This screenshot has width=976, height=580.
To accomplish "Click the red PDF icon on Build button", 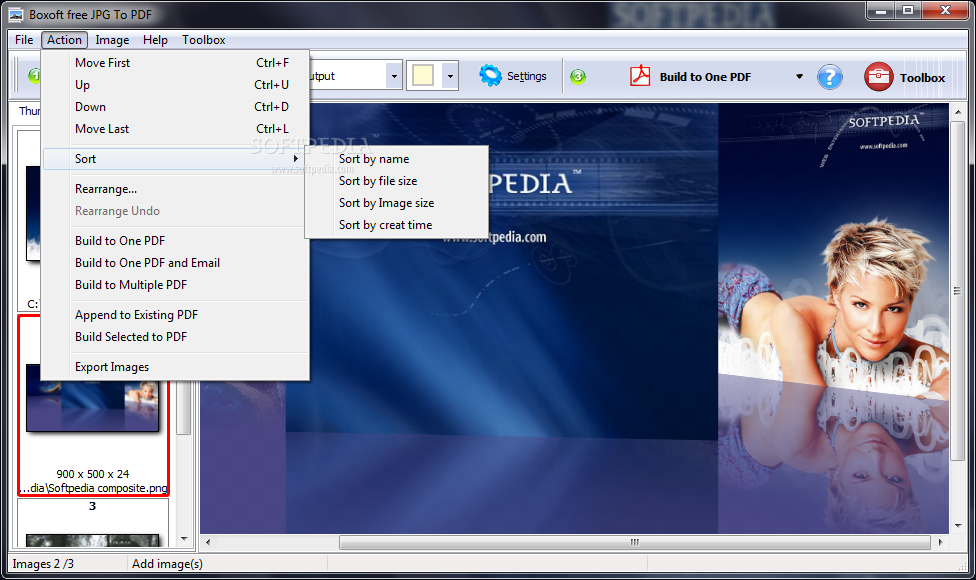I will click(x=640, y=76).
